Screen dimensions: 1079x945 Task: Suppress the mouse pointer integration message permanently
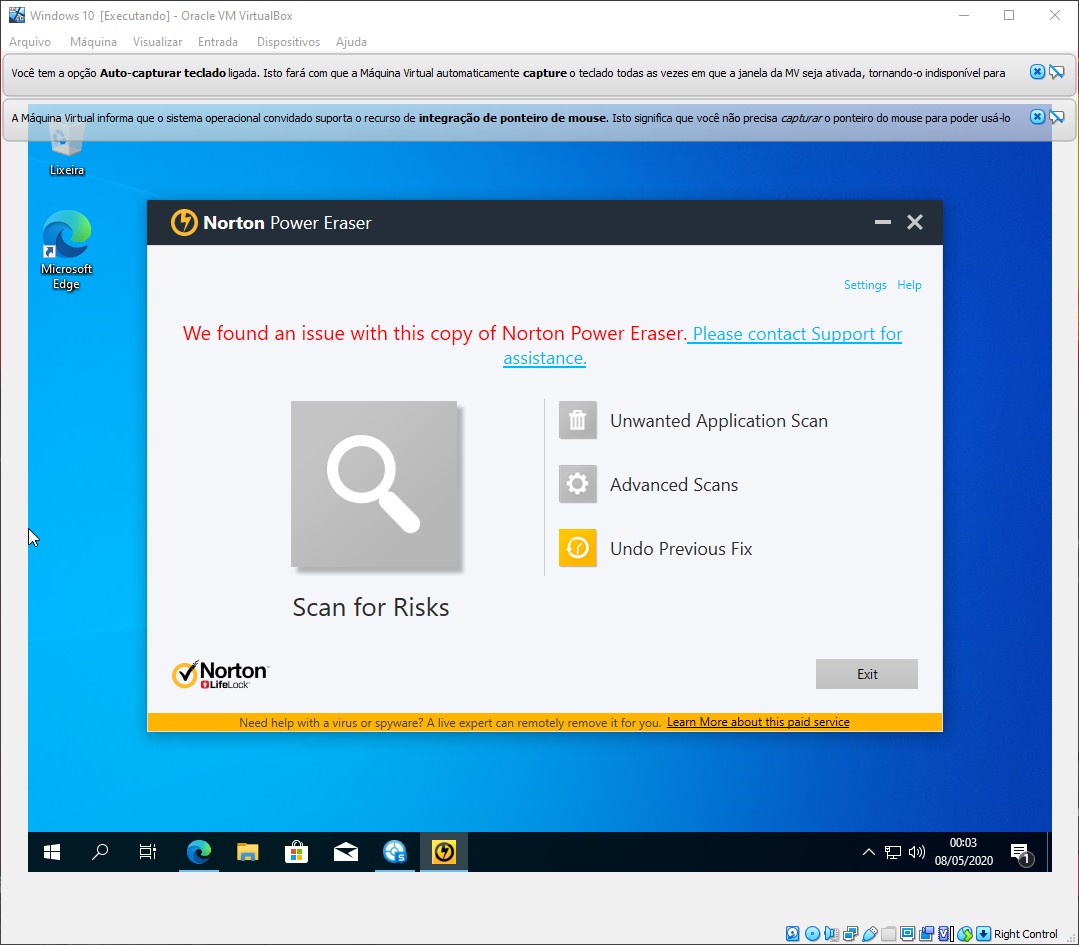[1057, 116]
